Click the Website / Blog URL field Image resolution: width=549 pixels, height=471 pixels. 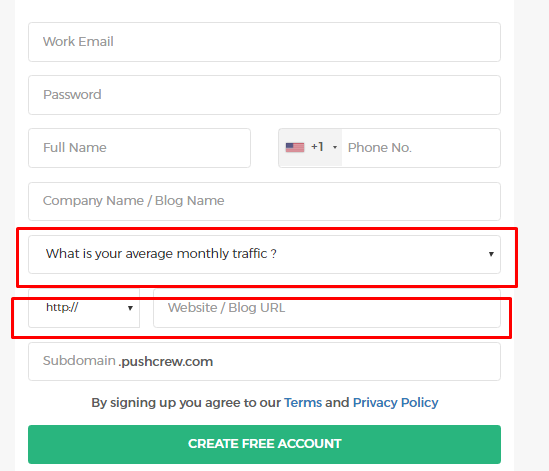click(327, 308)
